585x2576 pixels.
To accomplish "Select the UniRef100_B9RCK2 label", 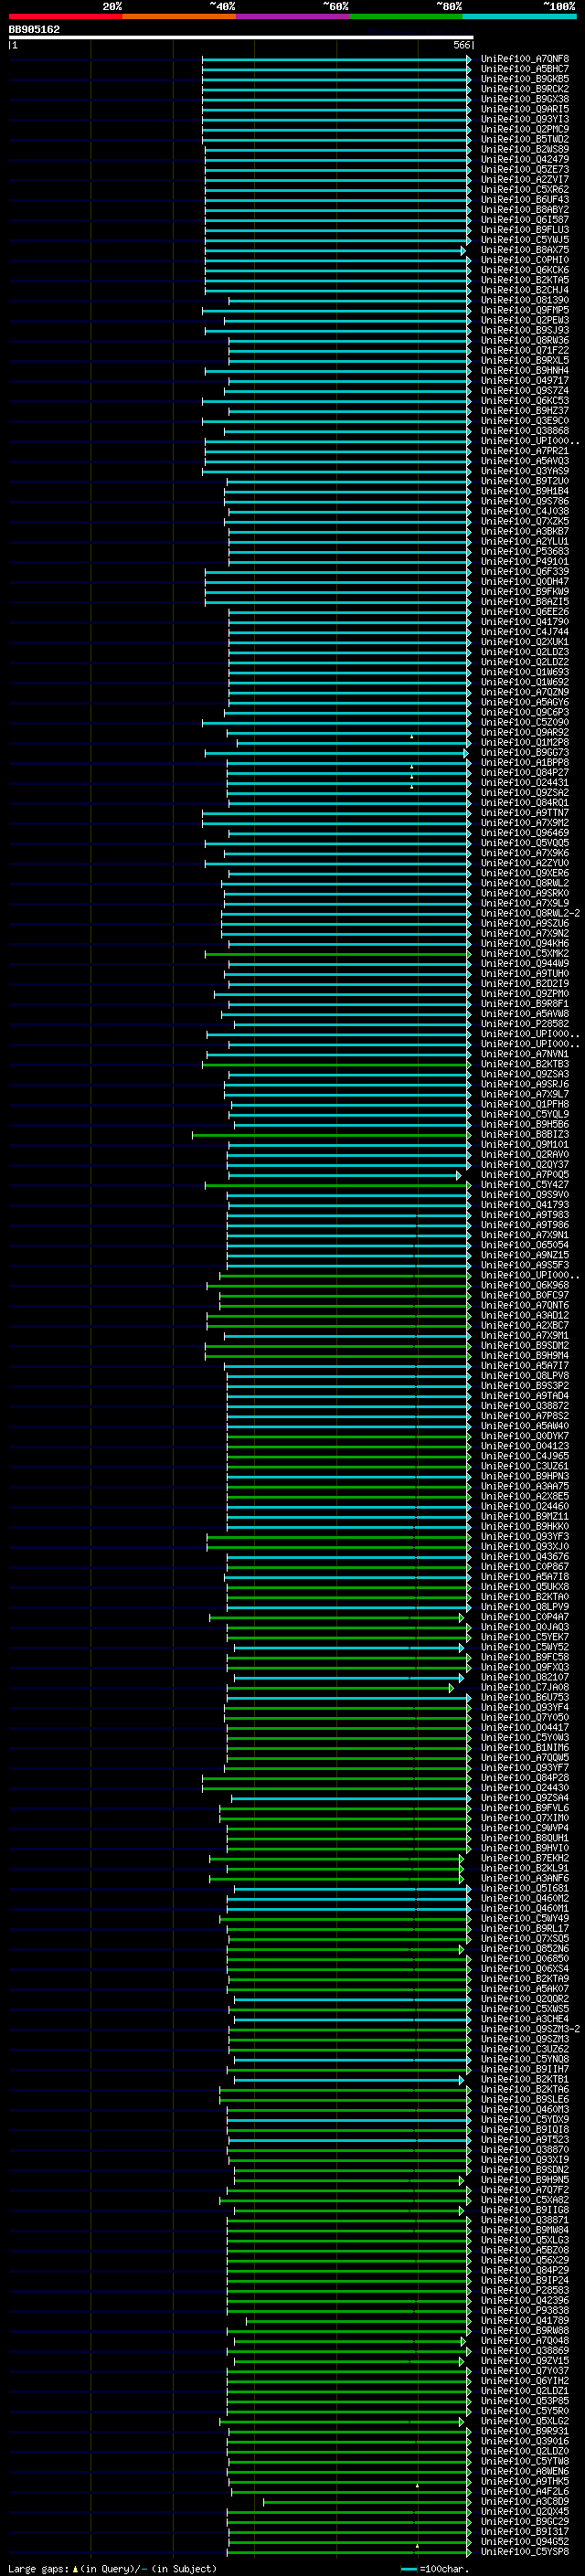I will point(524,89).
